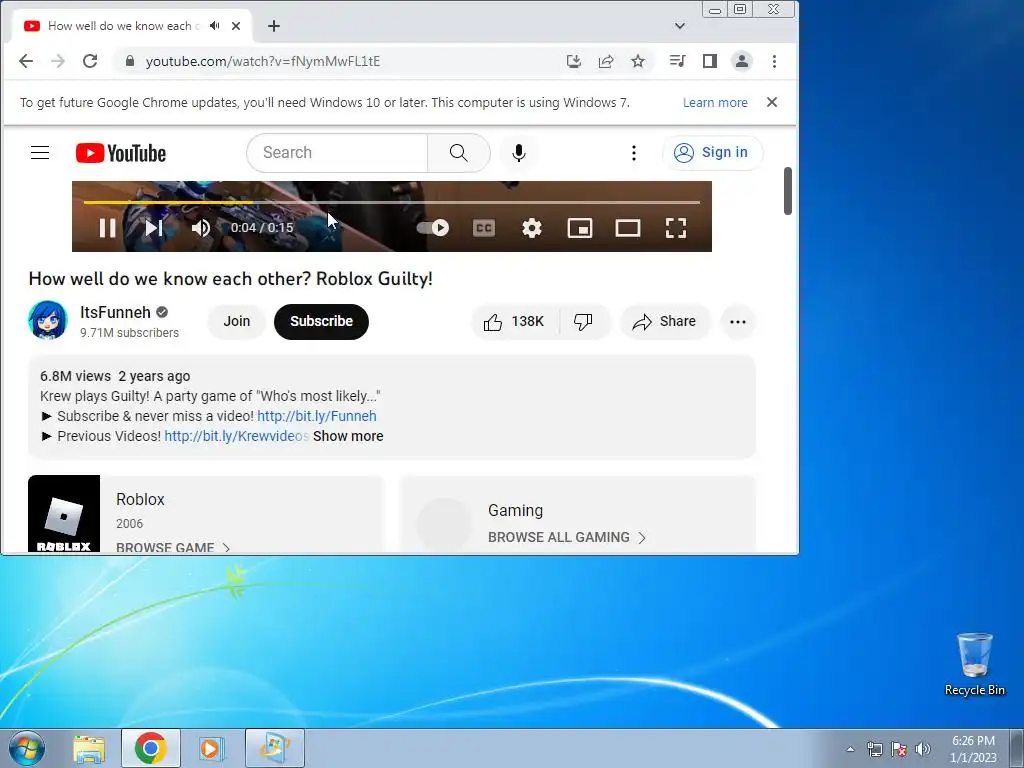Open Windows Media Player from taskbar
The width and height of the screenshot is (1024, 768).
click(211, 748)
